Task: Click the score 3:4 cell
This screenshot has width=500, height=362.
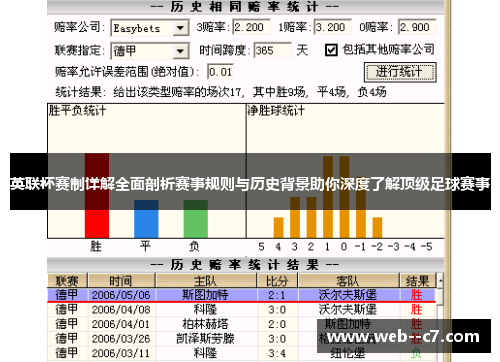Action: coord(277,353)
